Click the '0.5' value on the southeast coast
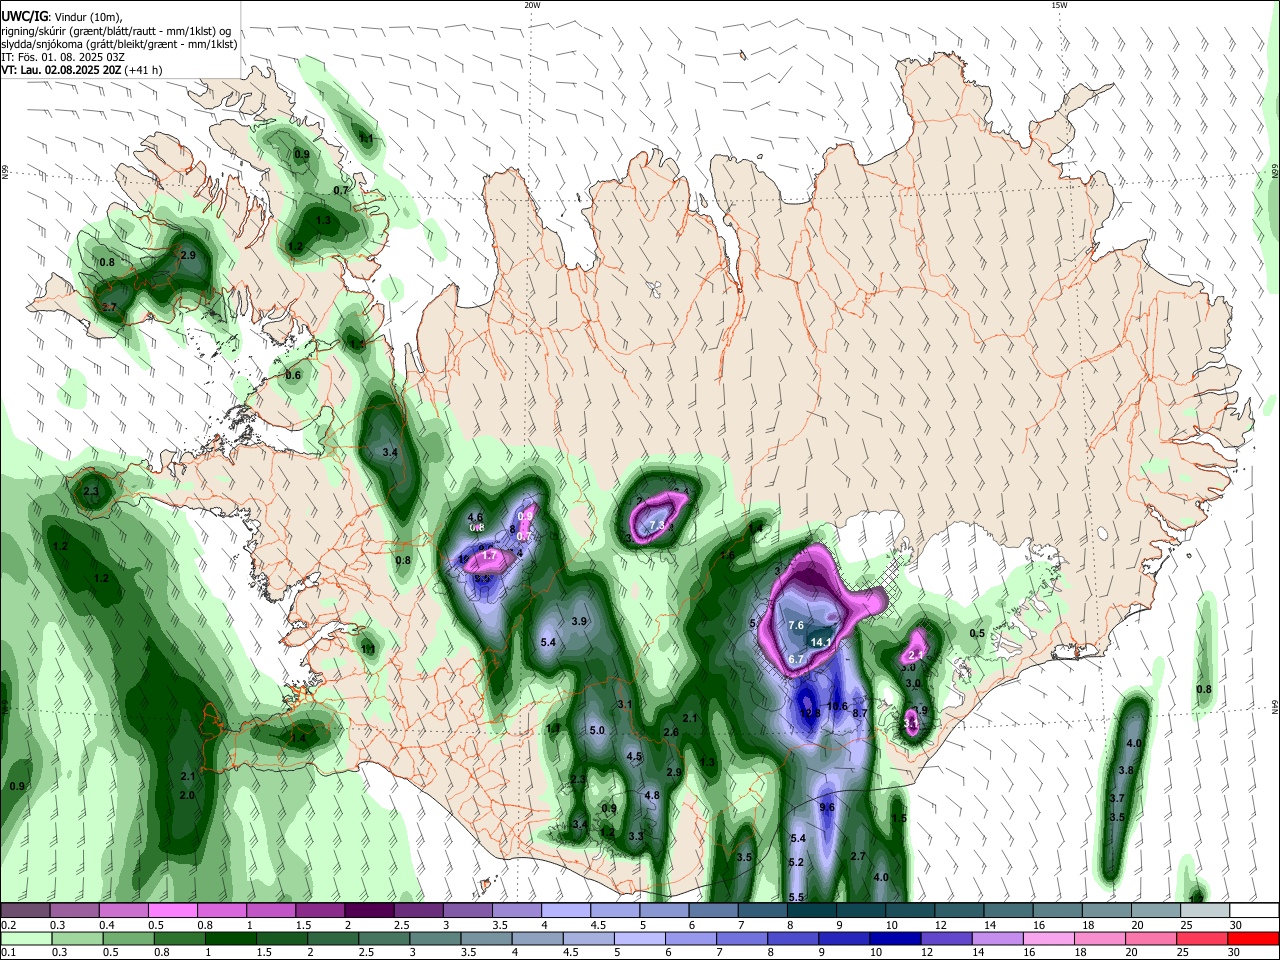Viewport: 1280px width, 960px height. [977, 633]
